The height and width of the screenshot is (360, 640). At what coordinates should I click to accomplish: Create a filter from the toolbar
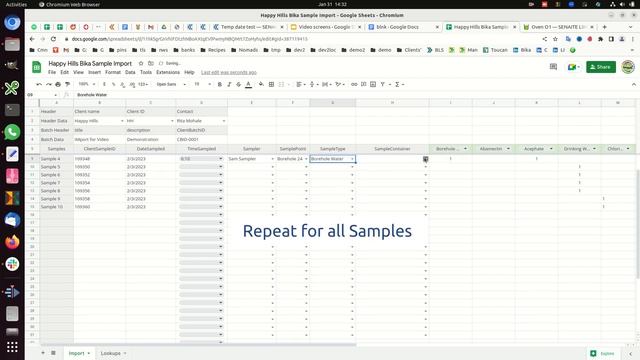pos(382,84)
